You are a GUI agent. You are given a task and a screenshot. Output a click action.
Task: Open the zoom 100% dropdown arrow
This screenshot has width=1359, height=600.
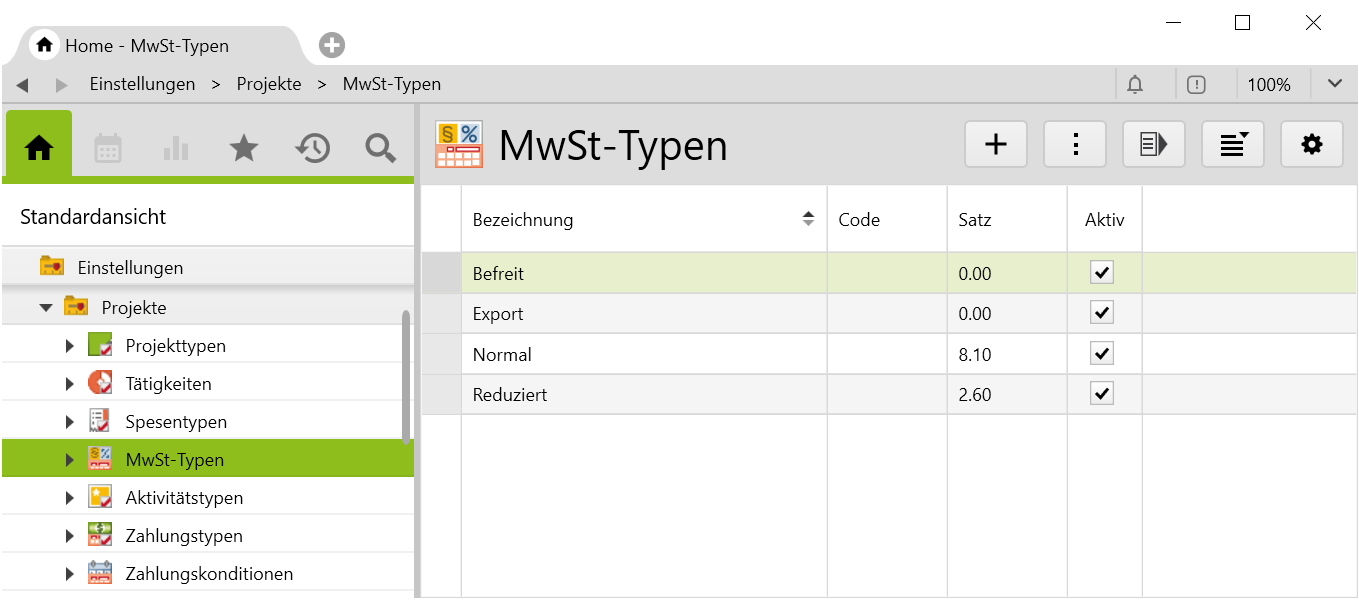pyautogui.click(x=1334, y=84)
